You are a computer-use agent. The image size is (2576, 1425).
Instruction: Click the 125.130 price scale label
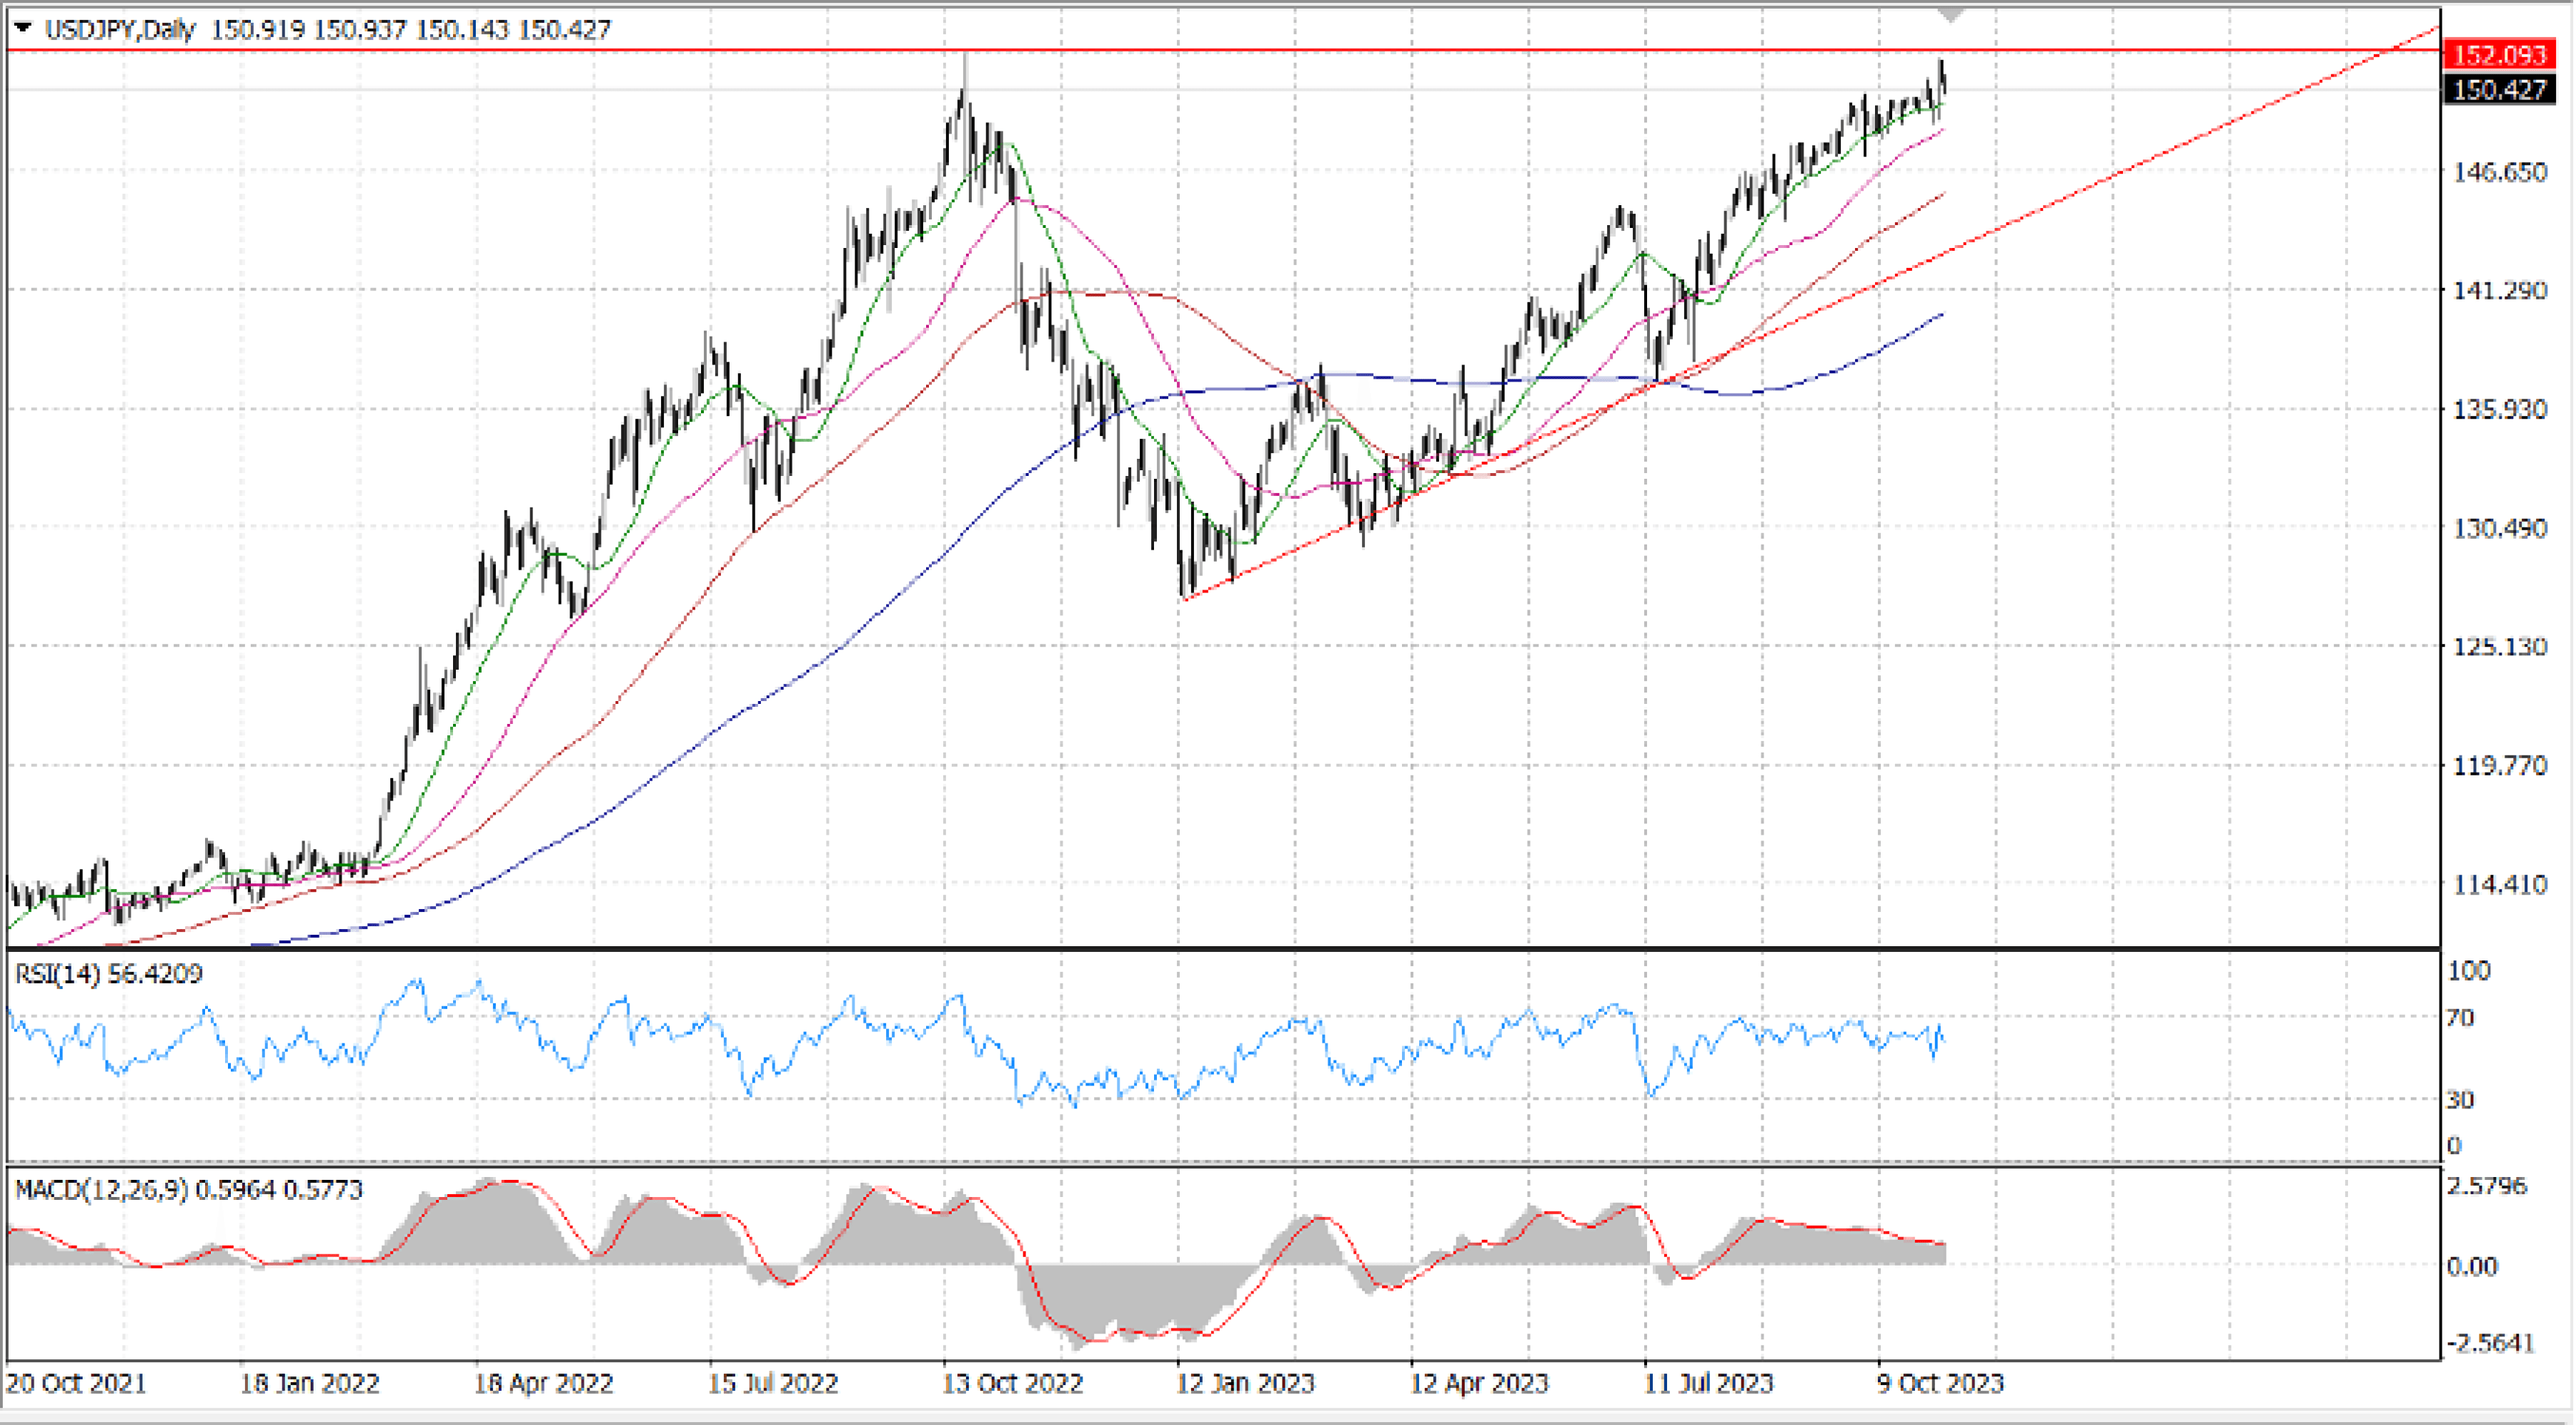pyautogui.click(x=2499, y=647)
